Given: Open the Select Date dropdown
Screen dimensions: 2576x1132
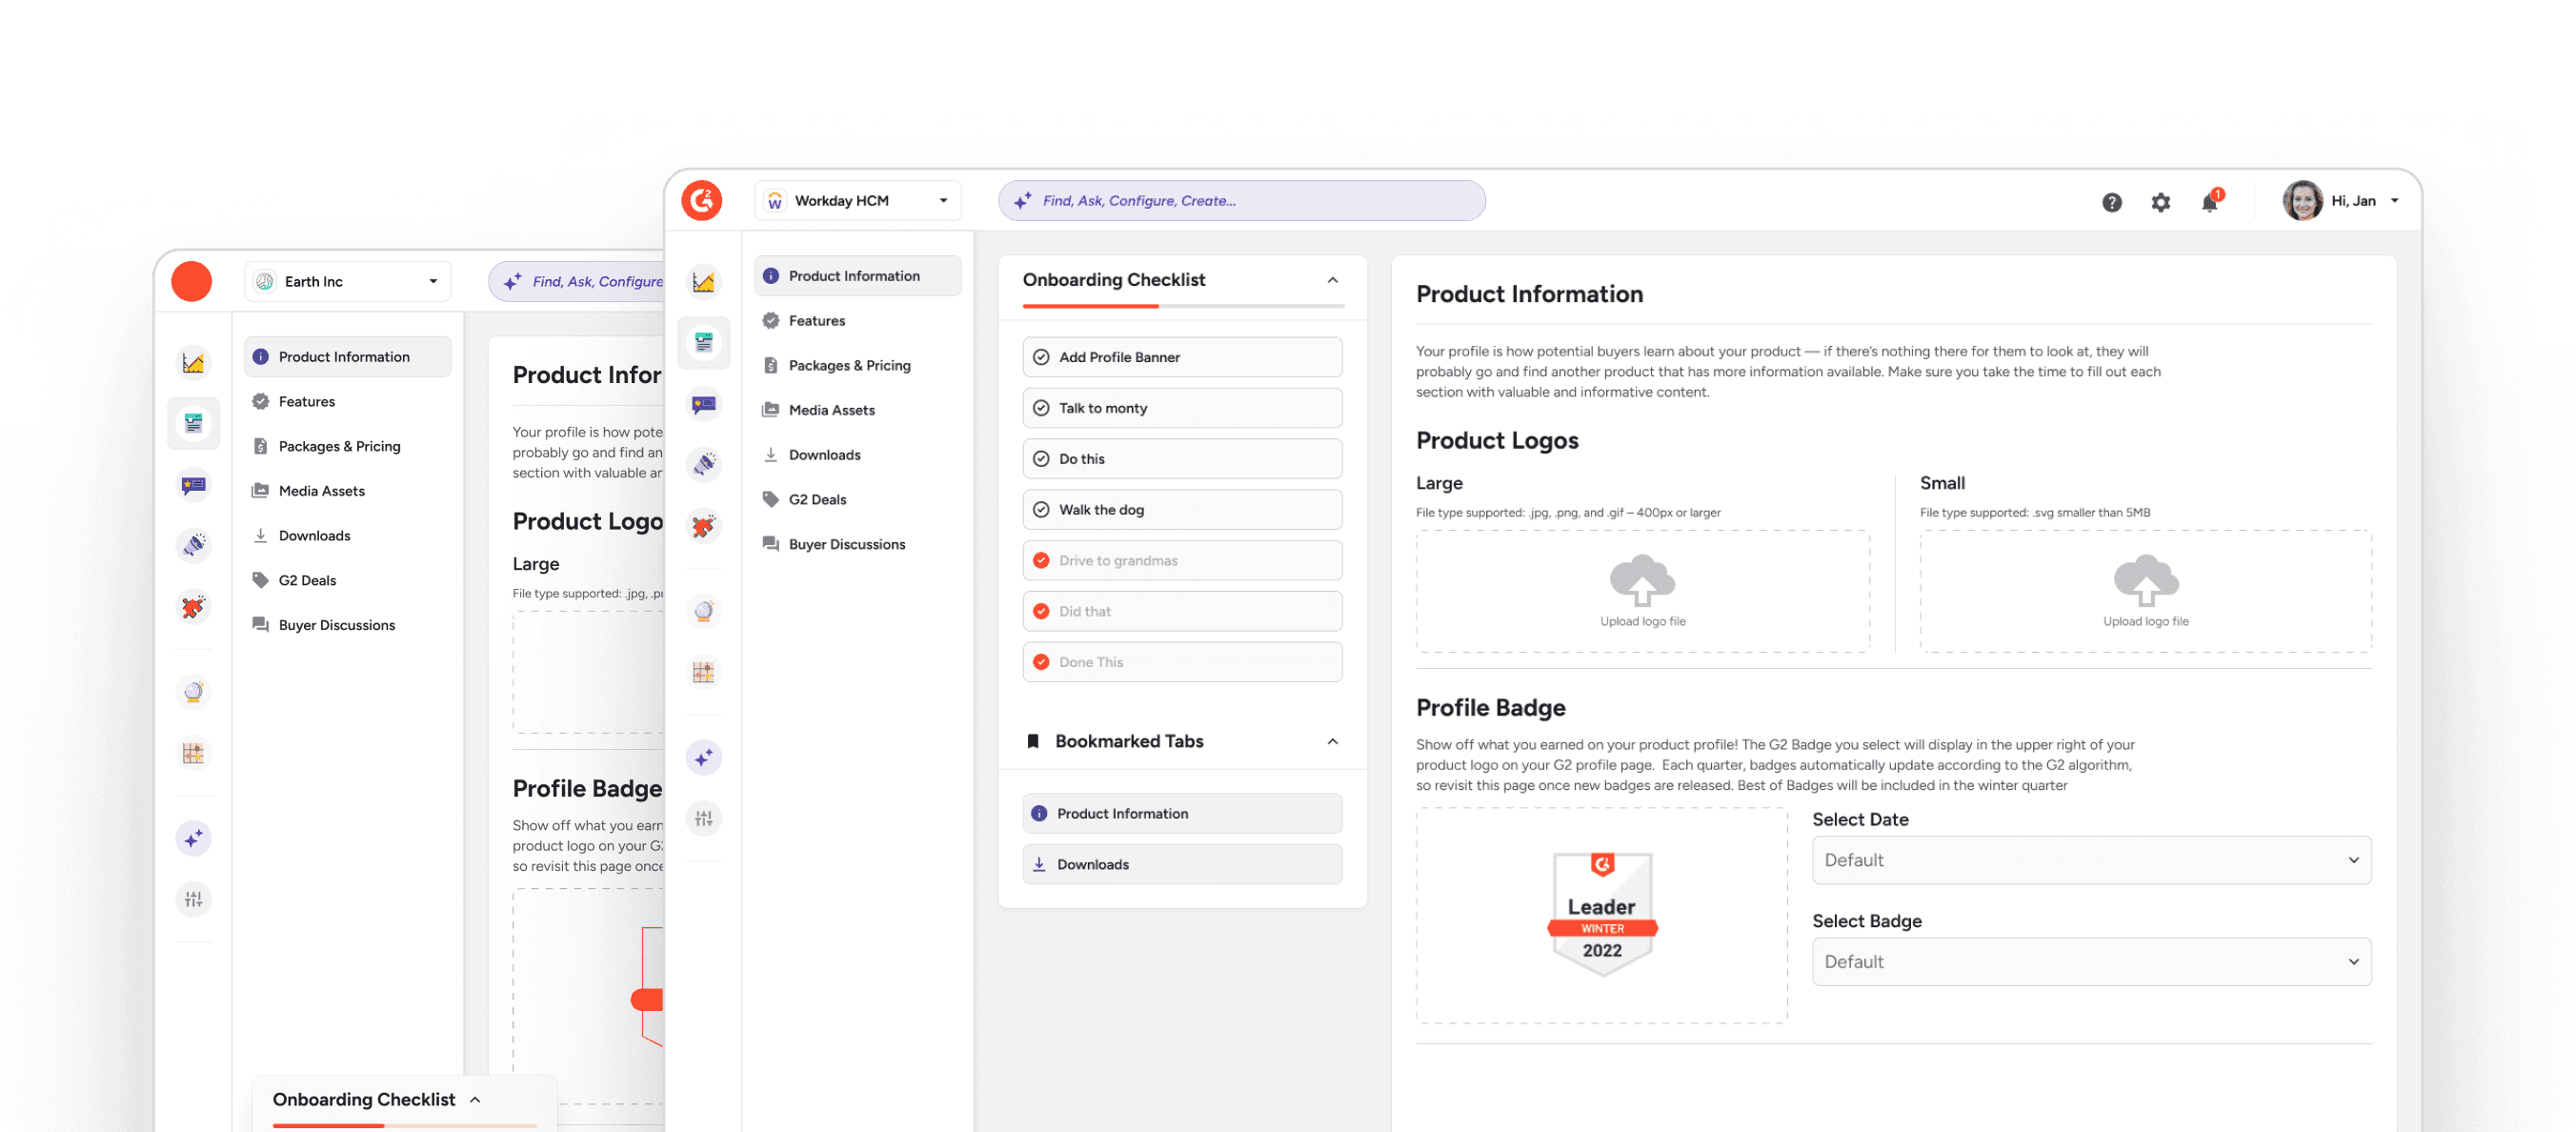Looking at the screenshot, I should 2090,859.
